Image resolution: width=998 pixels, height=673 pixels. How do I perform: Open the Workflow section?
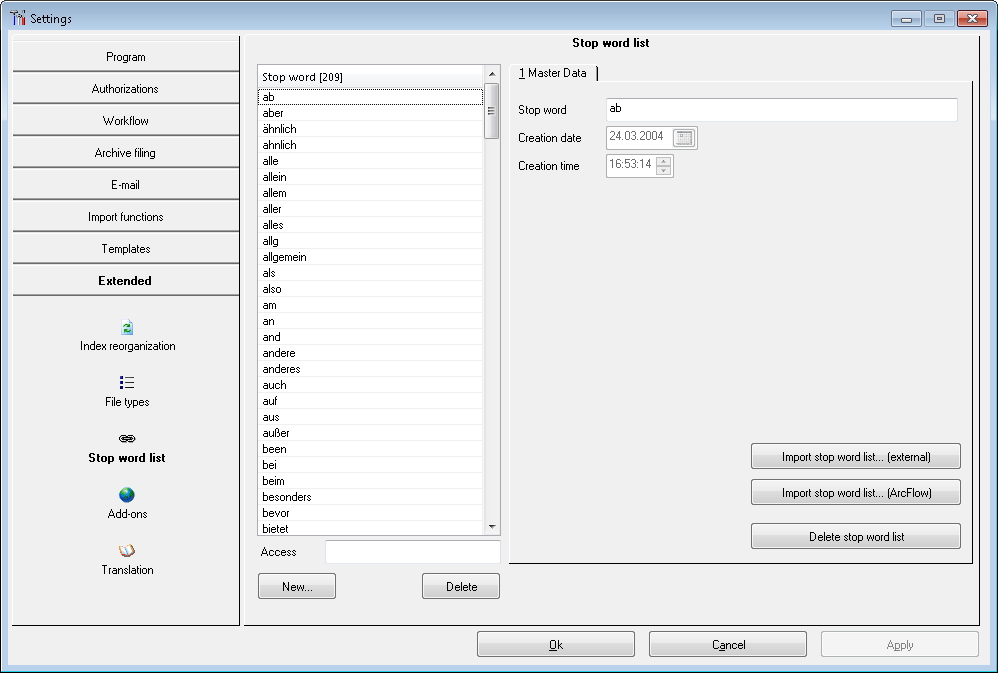125,120
